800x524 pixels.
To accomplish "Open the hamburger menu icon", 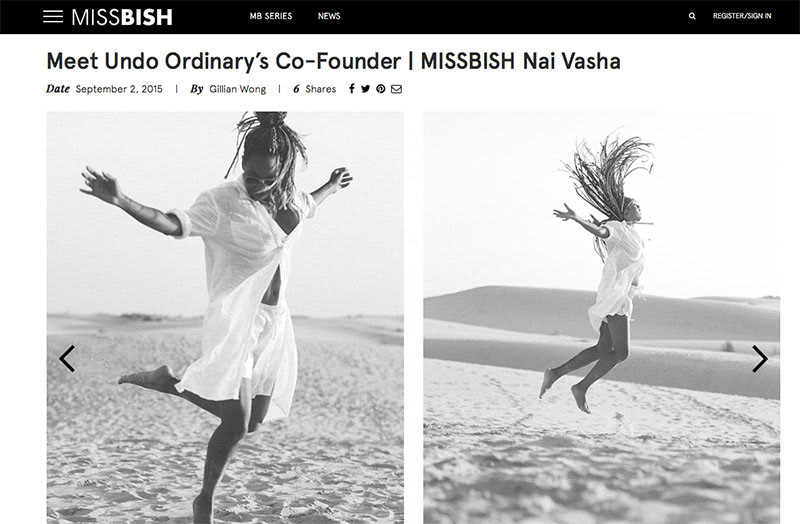I will coord(53,16).
